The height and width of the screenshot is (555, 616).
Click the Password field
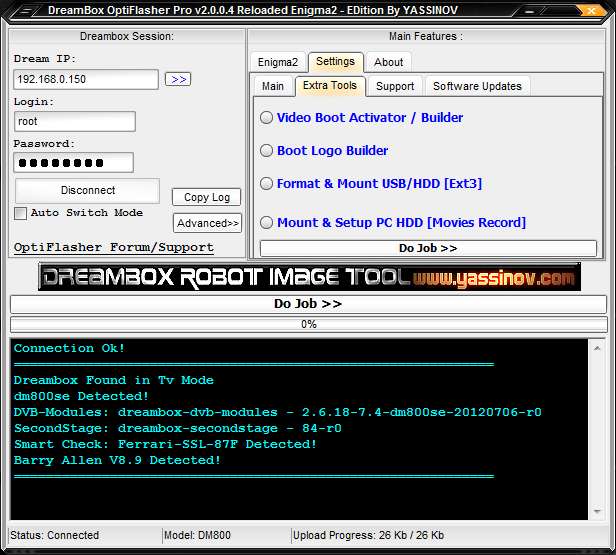click(73, 163)
